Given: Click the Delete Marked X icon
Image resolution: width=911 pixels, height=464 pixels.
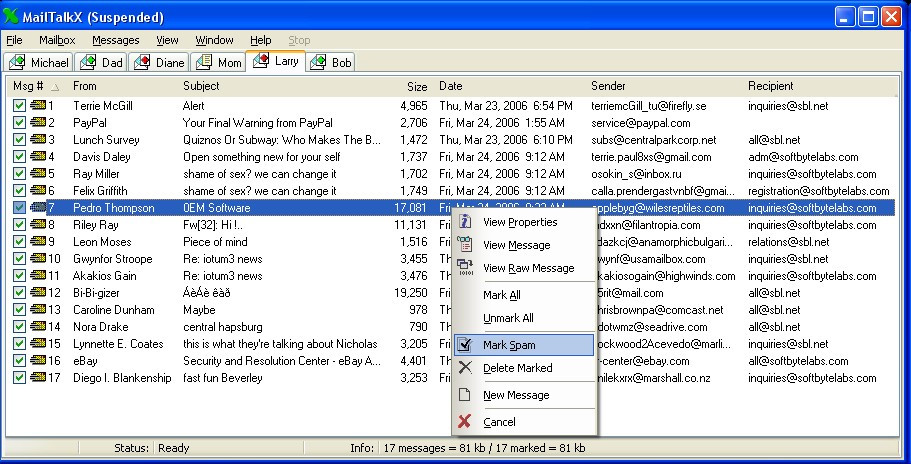Looking at the screenshot, I should [464, 368].
